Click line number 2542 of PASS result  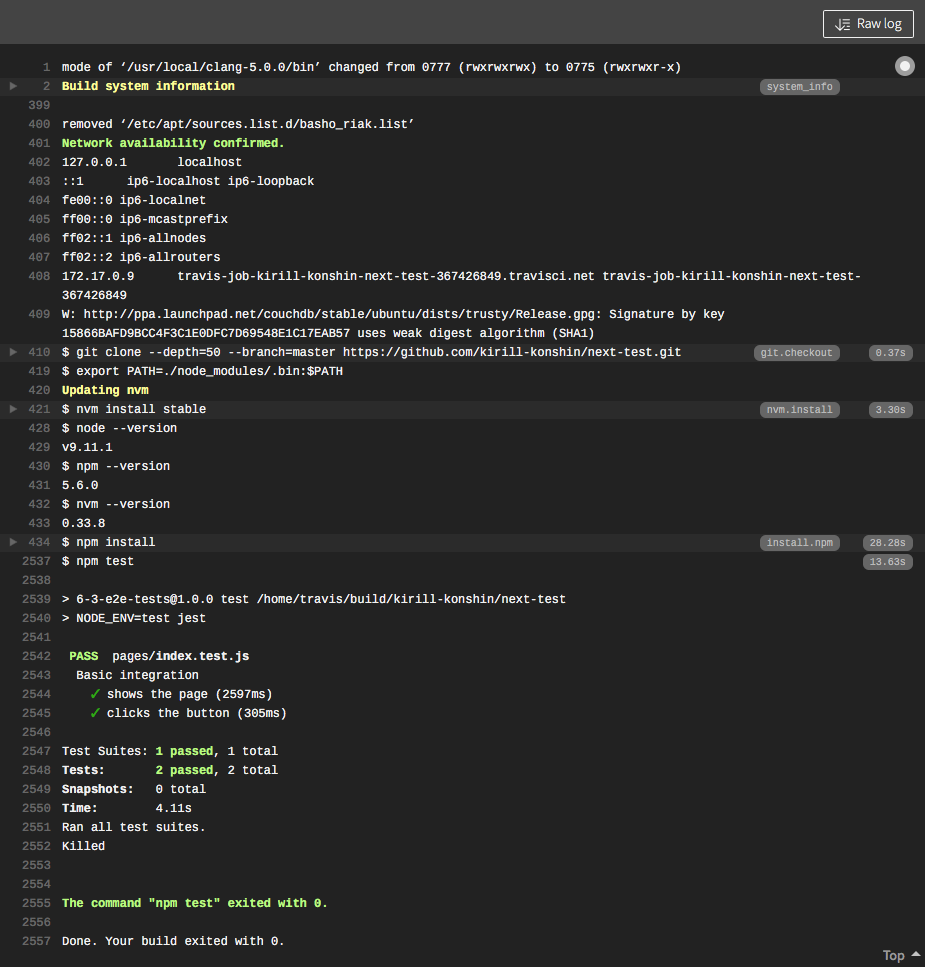35,656
